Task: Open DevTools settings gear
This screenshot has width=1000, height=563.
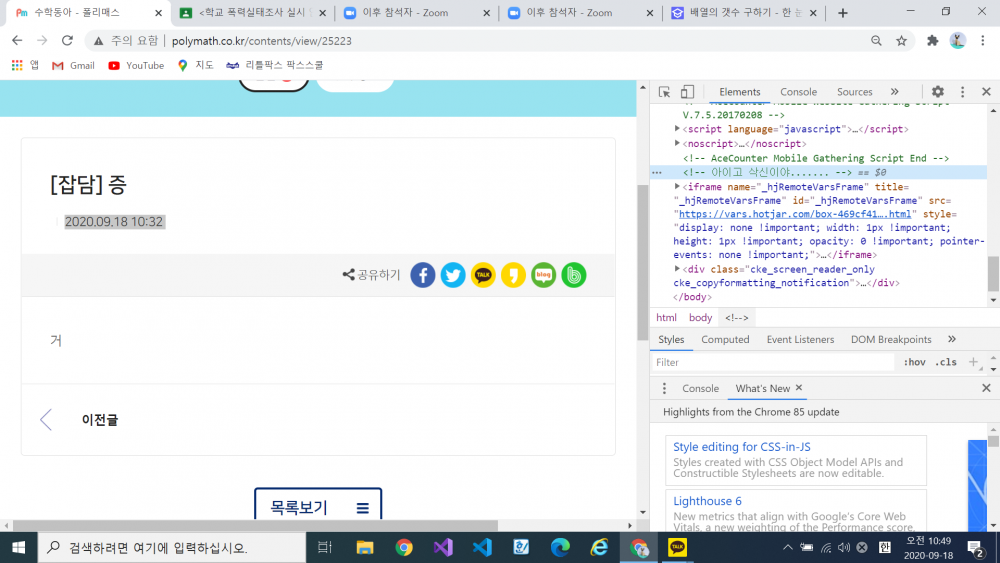Action: click(x=938, y=92)
